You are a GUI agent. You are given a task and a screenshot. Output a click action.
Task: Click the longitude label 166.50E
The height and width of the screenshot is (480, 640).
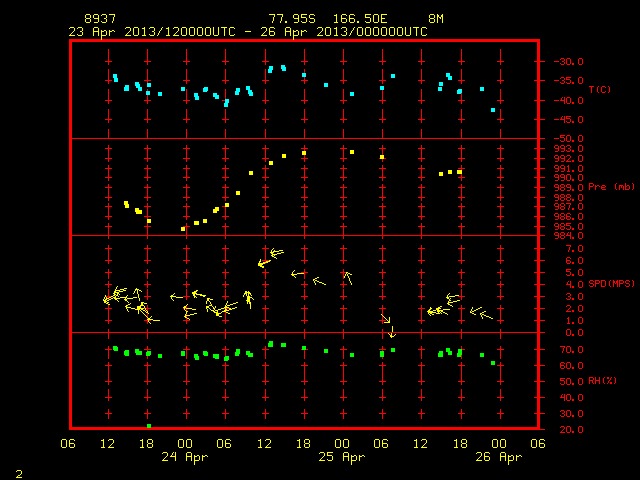[x=360, y=19]
